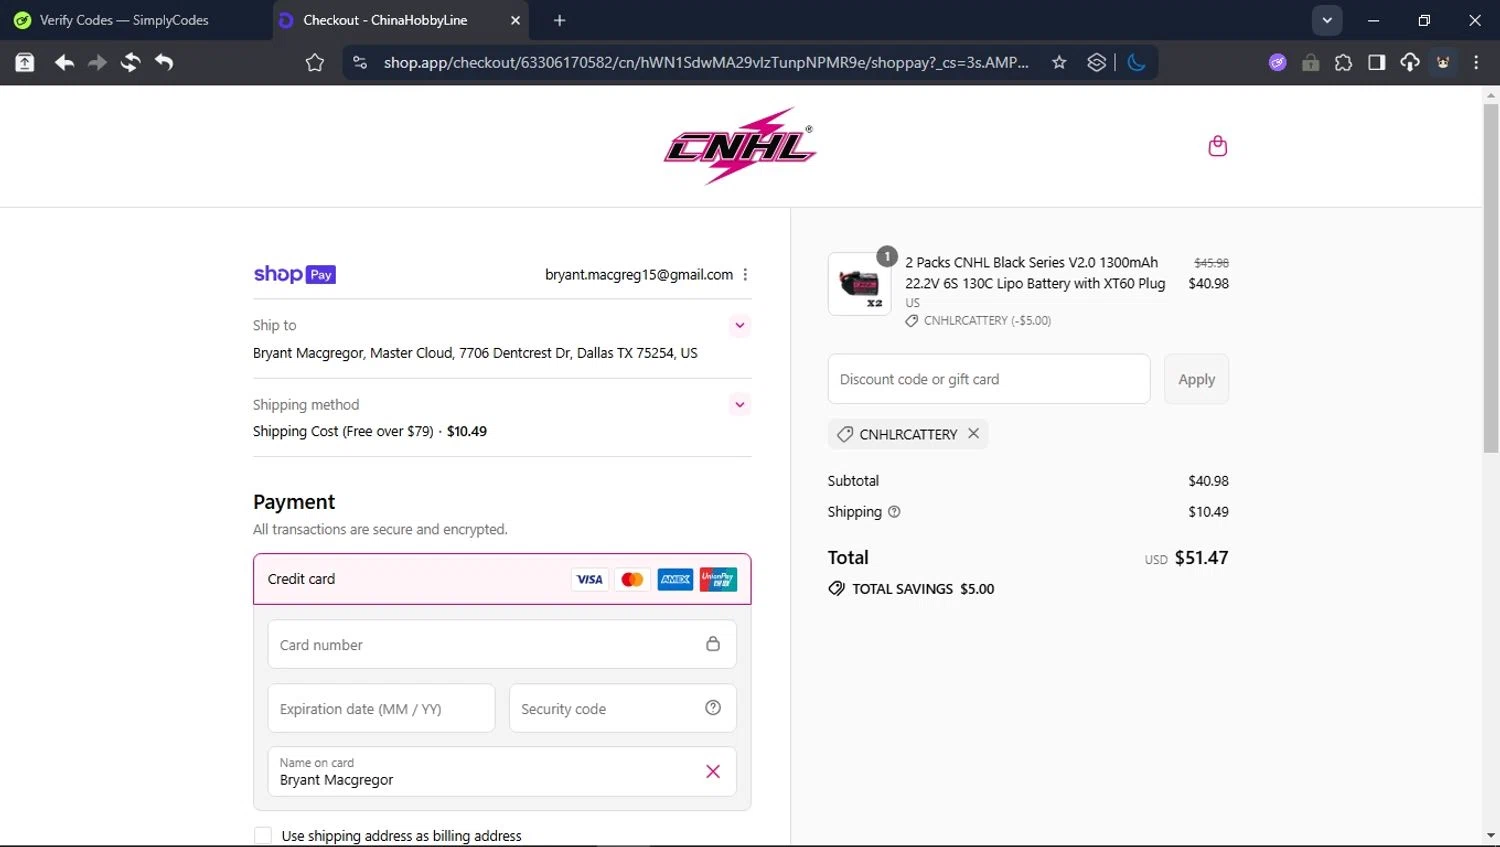This screenshot has height=847, width=1500.
Task: Switch to Verify Codes SimplyCodes tab
Action: point(124,20)
